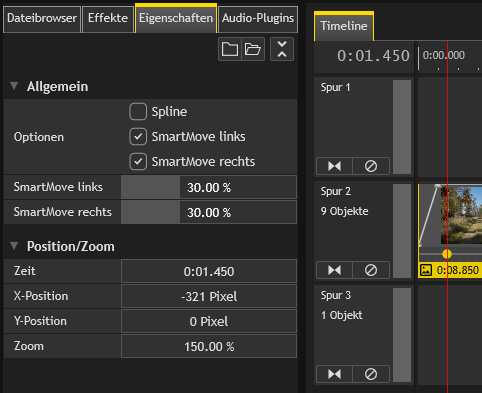Switch to the Dateibrowser tab

coord(42,18)
